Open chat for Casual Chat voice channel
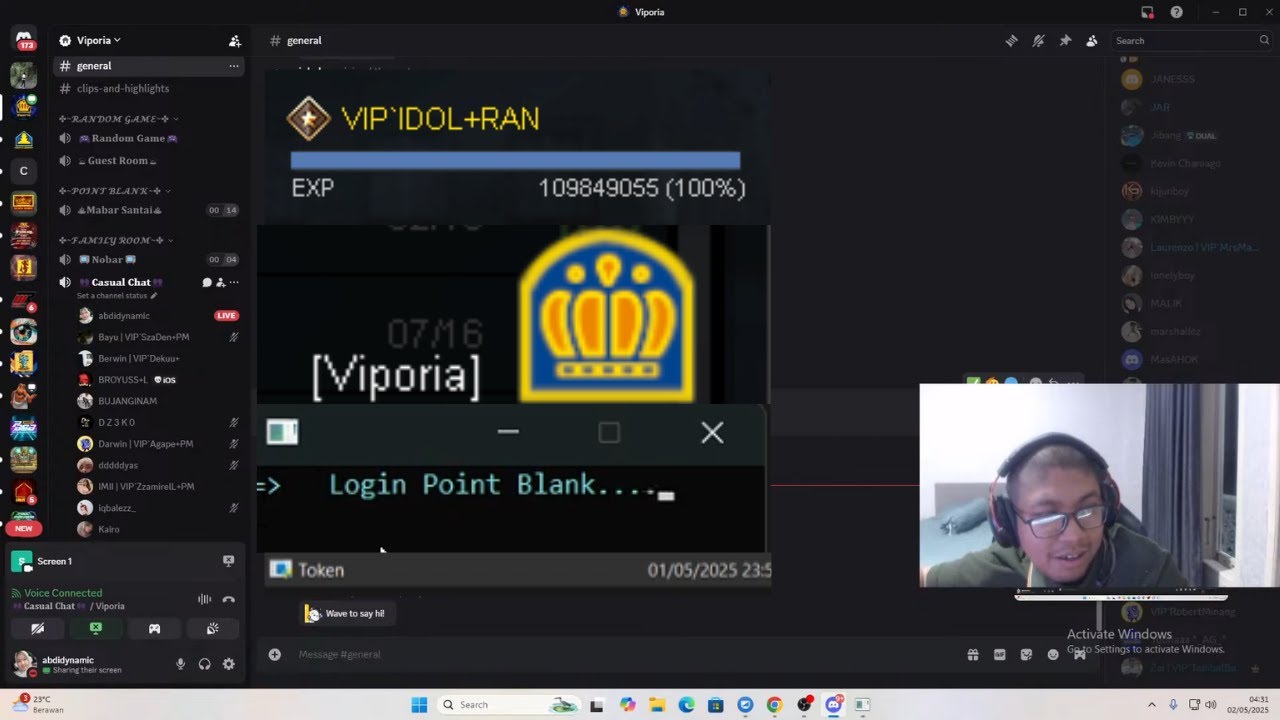 207,282
